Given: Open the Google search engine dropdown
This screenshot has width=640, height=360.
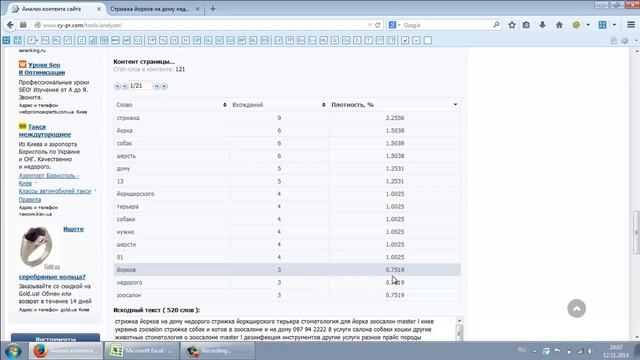Looking at the screenshot, I should (x=394, y=25).
